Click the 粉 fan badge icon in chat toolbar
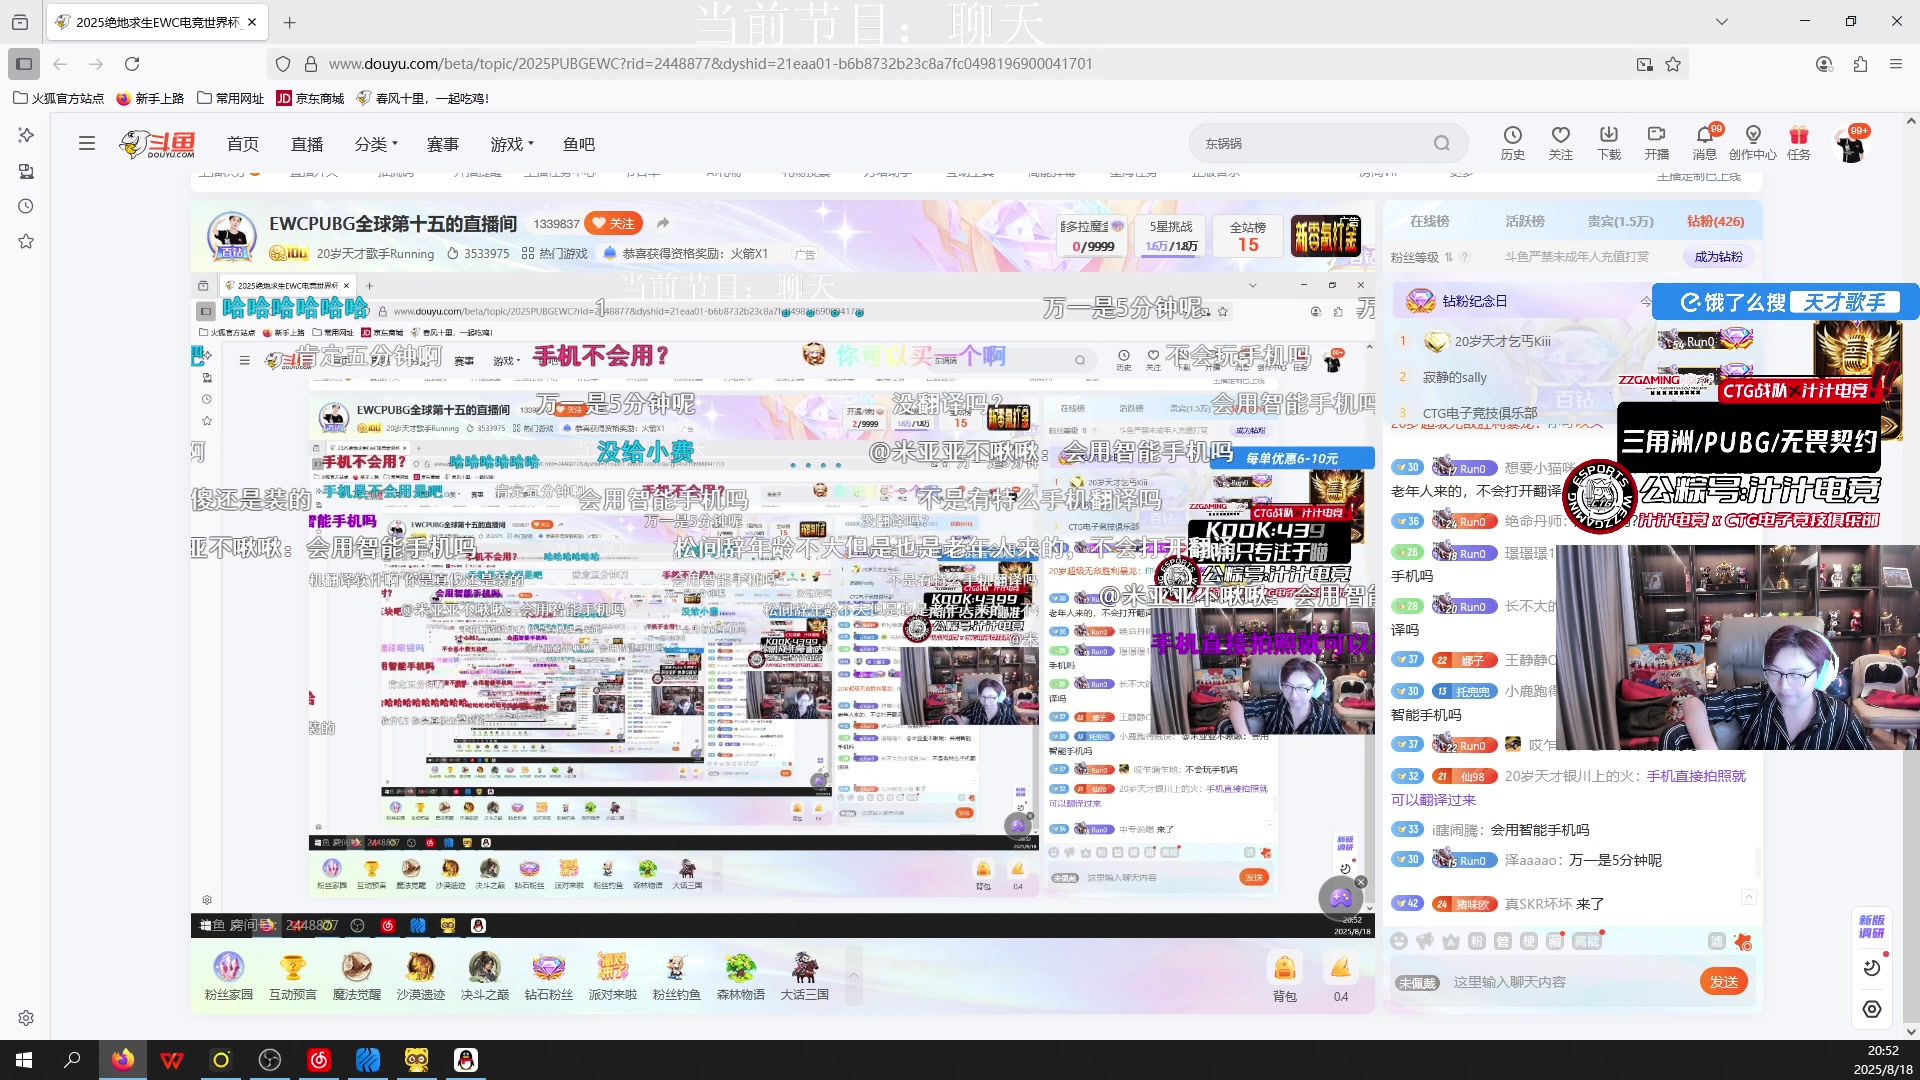Viewport: 1920px width, 1080px height. pos(1477,941)
